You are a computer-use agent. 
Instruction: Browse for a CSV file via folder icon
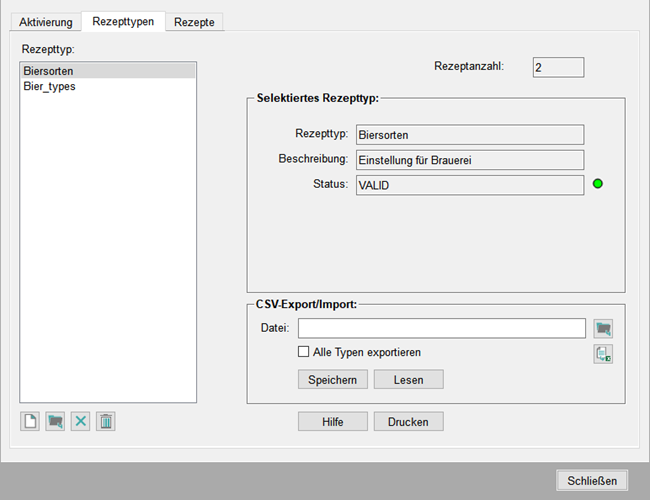pos(603,328)
